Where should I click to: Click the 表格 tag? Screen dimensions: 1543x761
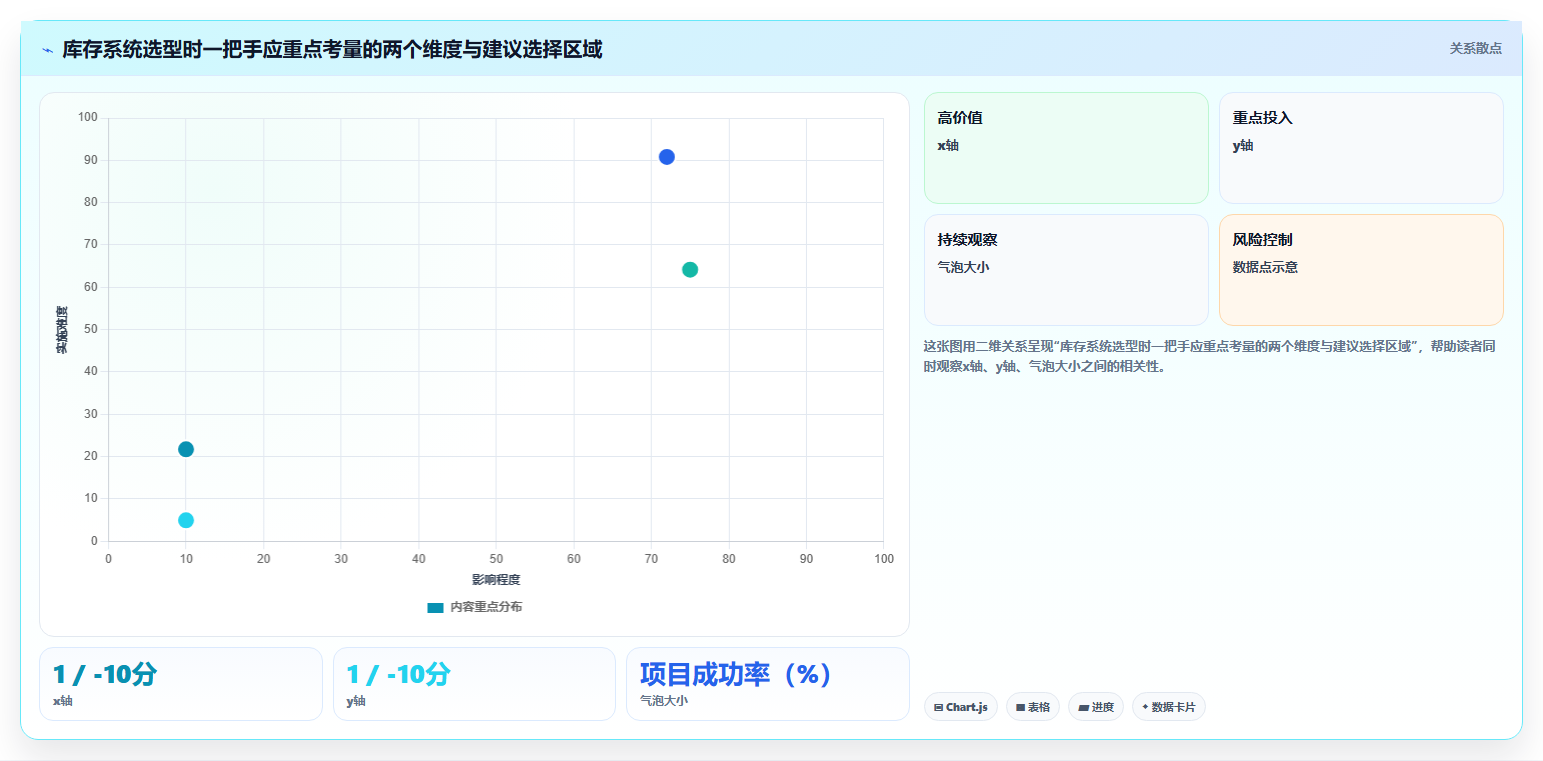click(1033, 707)
